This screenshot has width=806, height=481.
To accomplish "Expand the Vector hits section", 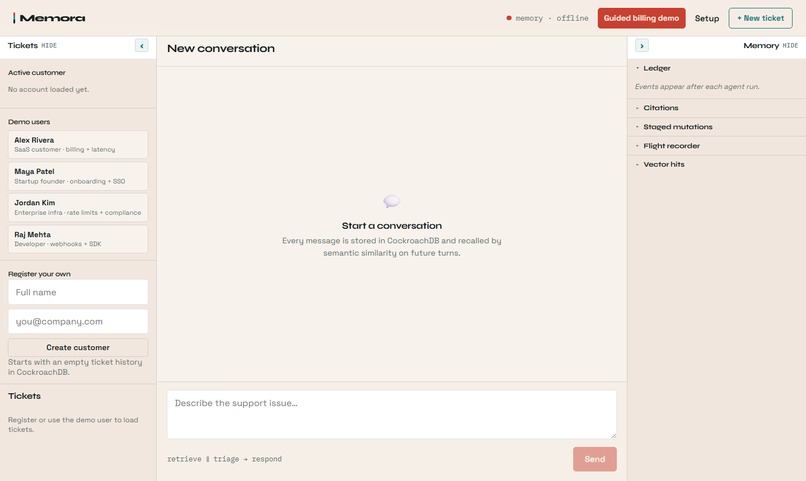I will [717, 164].
